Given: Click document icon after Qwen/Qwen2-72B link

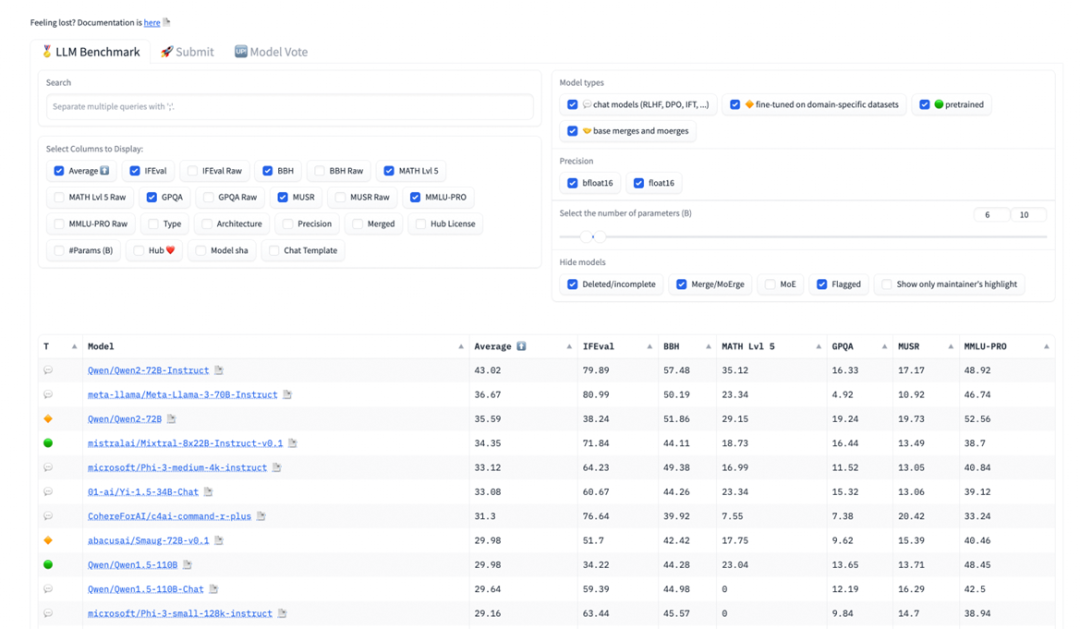Looking at the screenshot, I should coord(172,418).
